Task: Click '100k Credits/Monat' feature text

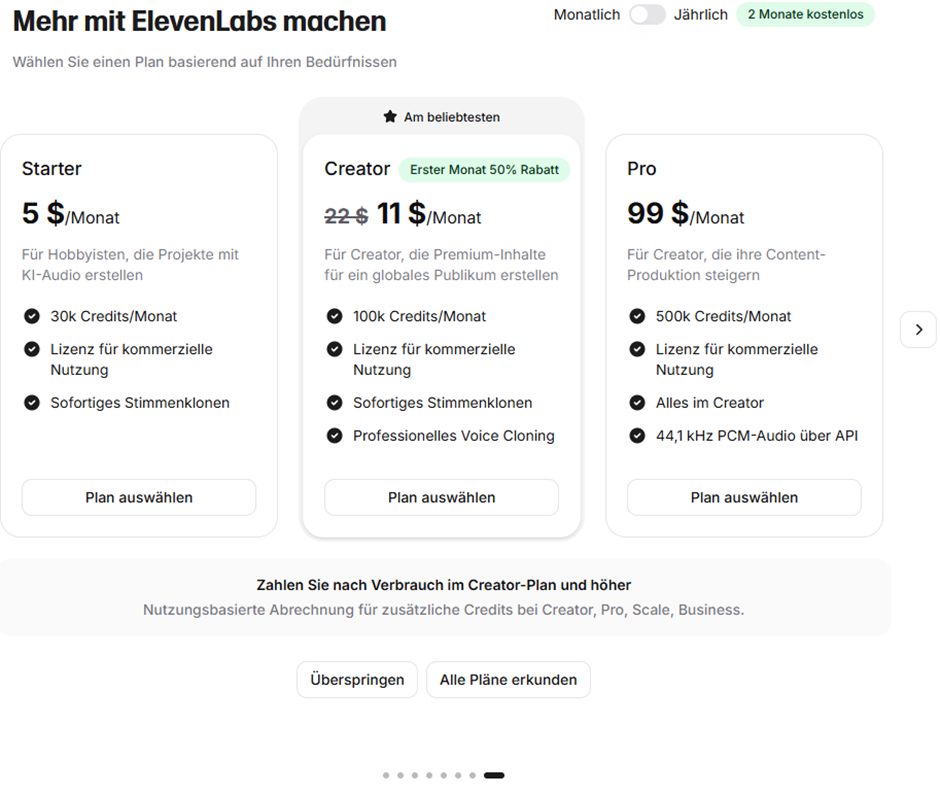Action: (420, 316)
